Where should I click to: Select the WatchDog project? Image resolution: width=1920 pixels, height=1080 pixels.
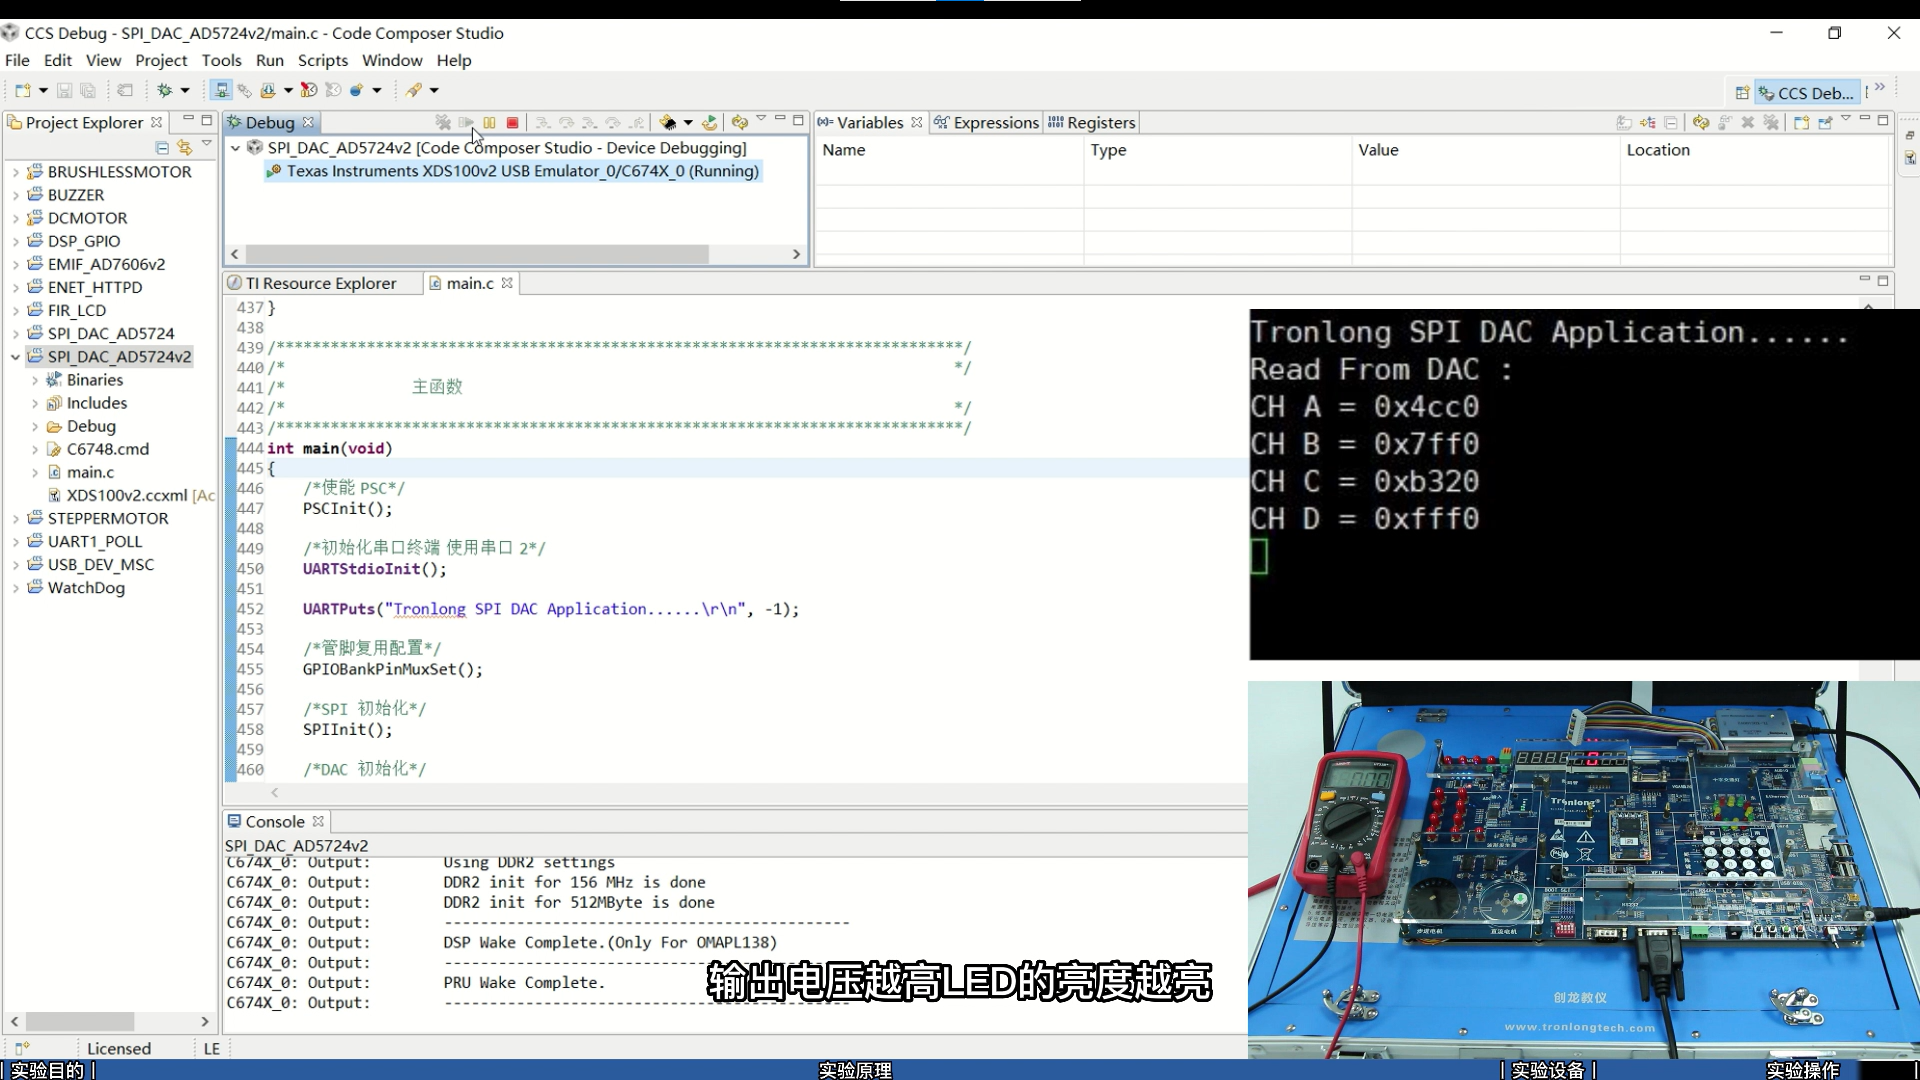[x=86, y=587]
